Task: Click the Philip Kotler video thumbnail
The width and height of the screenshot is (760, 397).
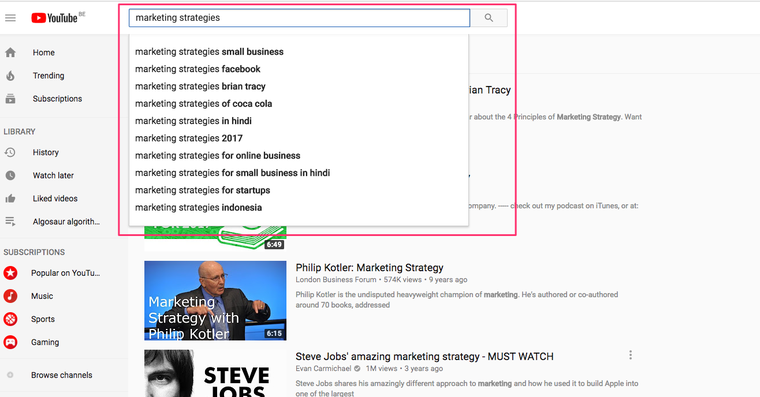Action: click(x=215, y=301)
